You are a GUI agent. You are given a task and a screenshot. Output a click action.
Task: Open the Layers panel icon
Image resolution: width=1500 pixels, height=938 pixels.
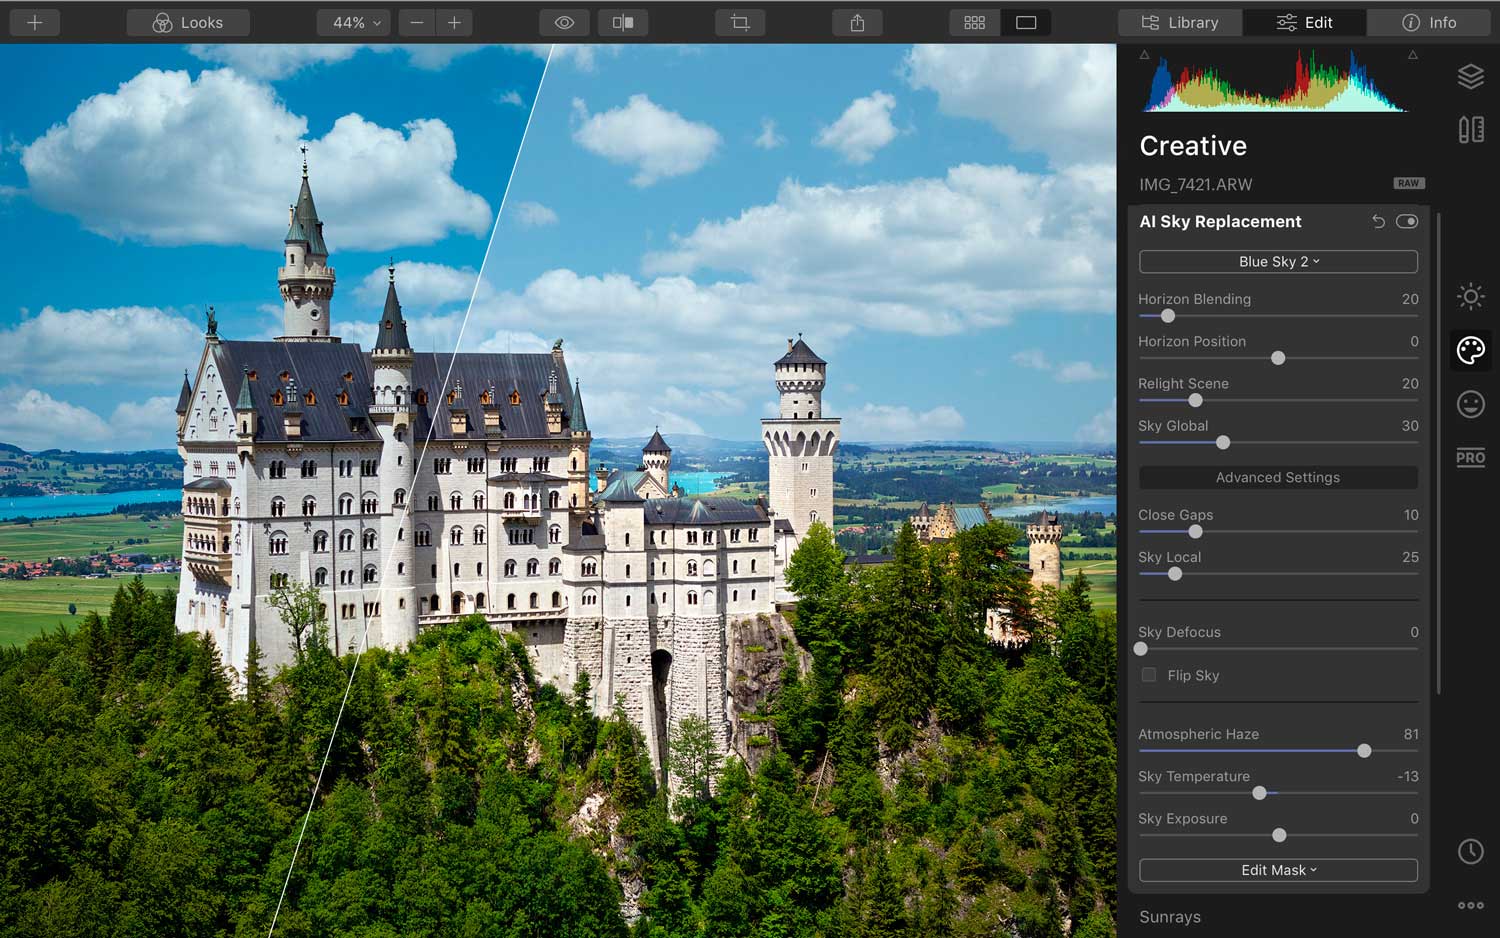tap(1471, 76)
